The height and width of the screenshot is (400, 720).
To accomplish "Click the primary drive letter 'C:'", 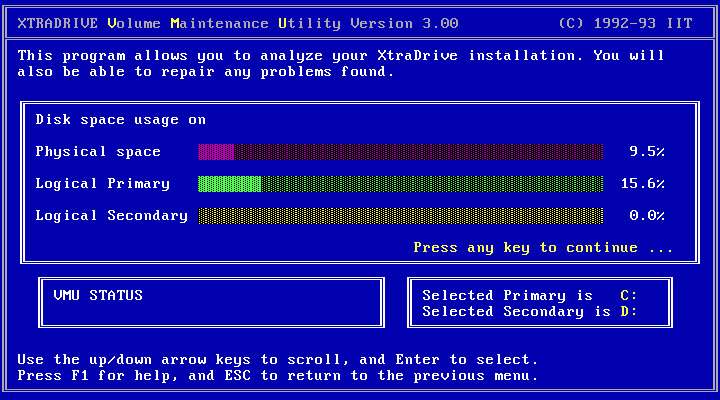I will (x=629, y=295).
